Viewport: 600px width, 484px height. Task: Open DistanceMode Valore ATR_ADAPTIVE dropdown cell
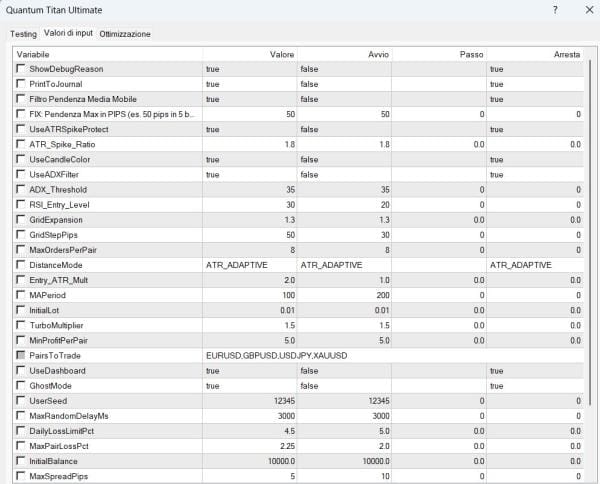pyautogui.click(x=250, y=265)
